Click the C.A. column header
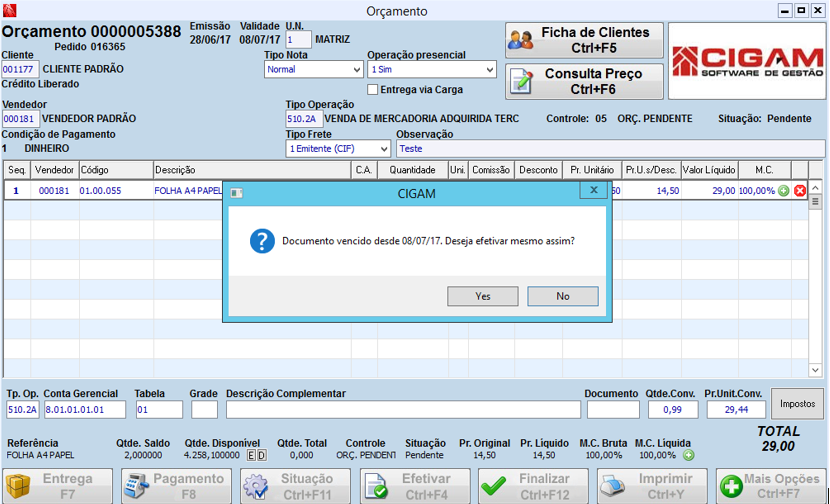Viewport: 830px width, 504px height. 364,170
